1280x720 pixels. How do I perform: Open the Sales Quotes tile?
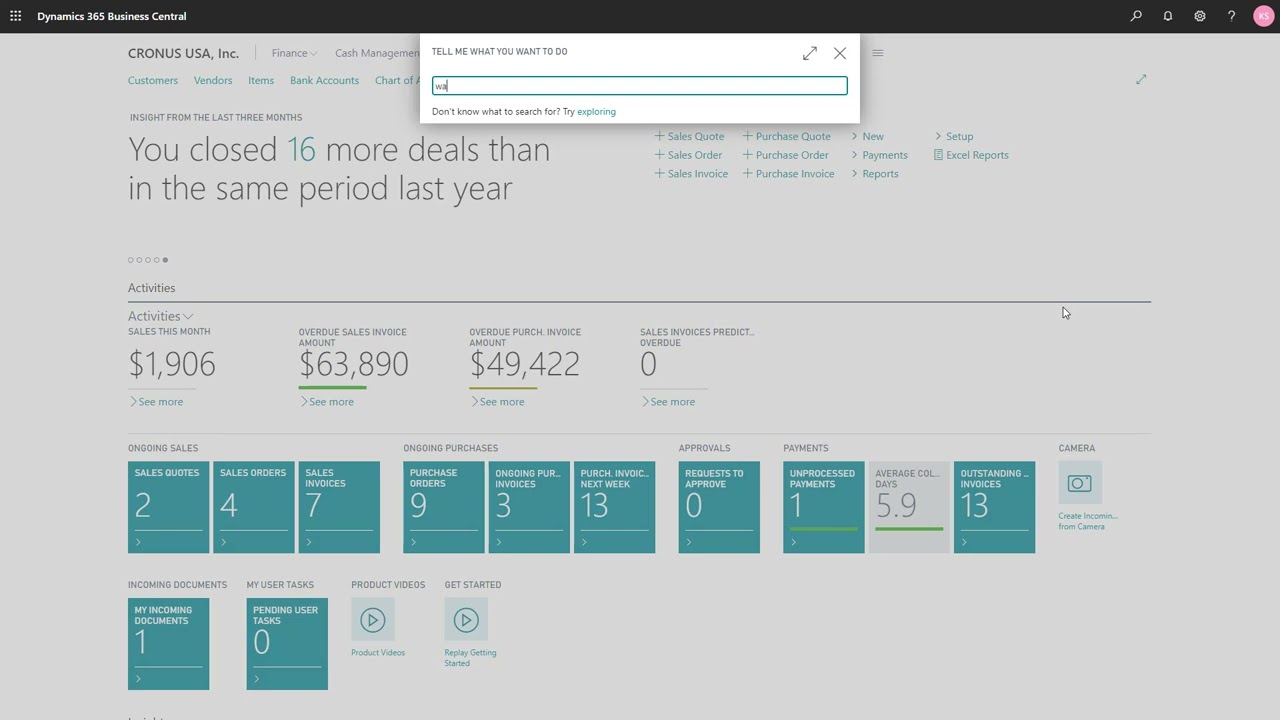point(168,507)
